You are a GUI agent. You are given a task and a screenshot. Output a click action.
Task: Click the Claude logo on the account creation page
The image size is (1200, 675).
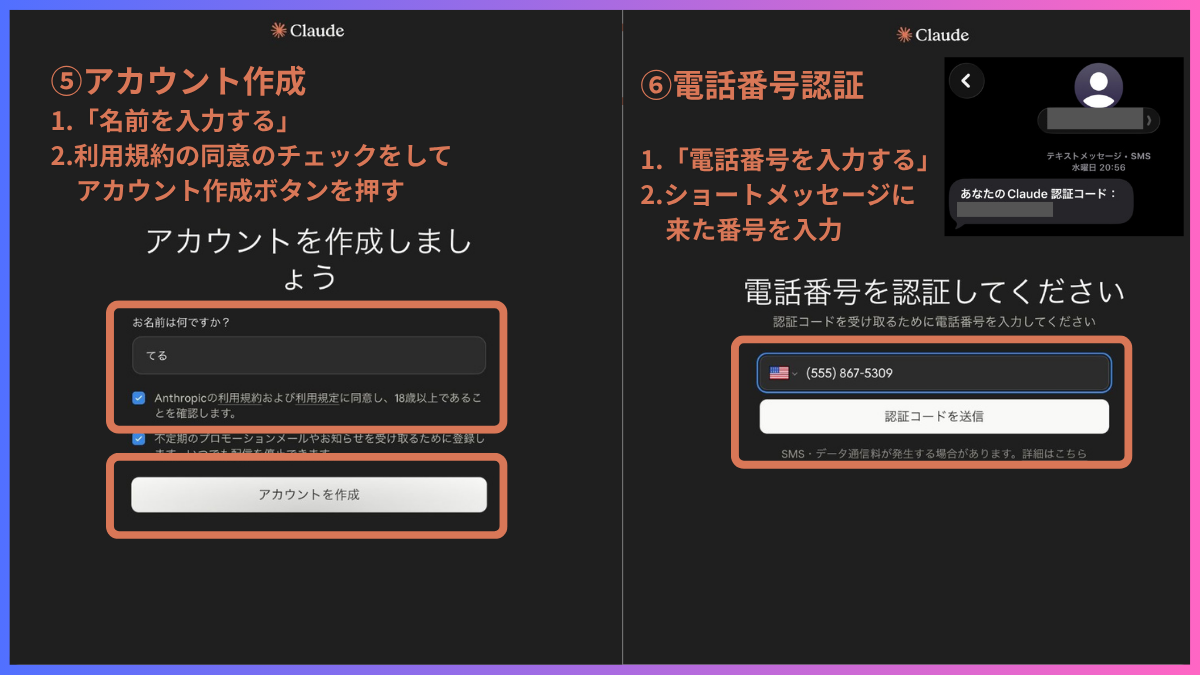click(x=308, y=30)
